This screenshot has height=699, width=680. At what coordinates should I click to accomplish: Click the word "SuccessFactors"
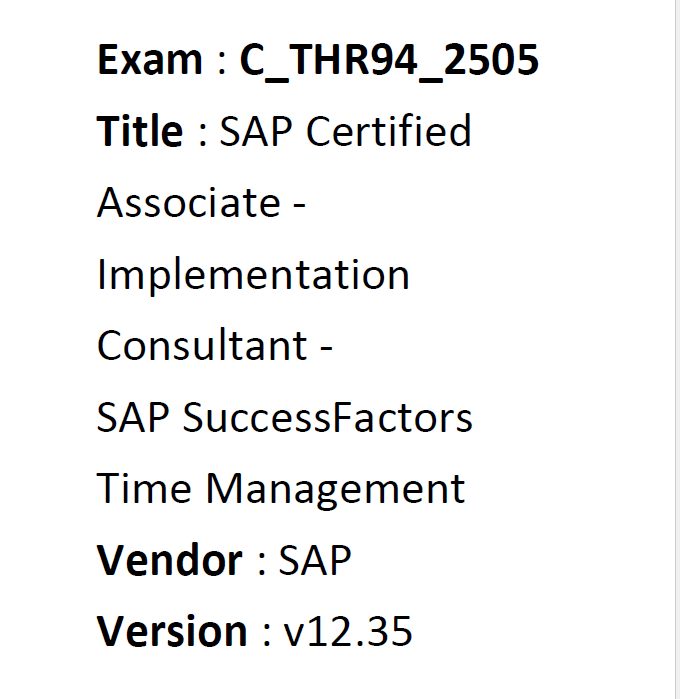[327, 417]
